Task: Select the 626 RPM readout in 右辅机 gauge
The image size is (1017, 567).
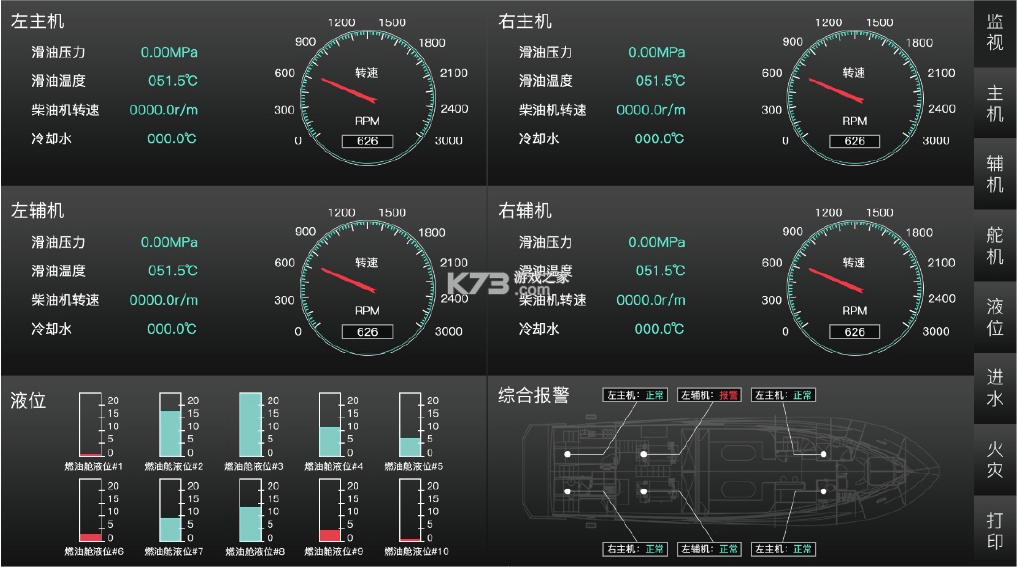Action: tap(855, 332)
